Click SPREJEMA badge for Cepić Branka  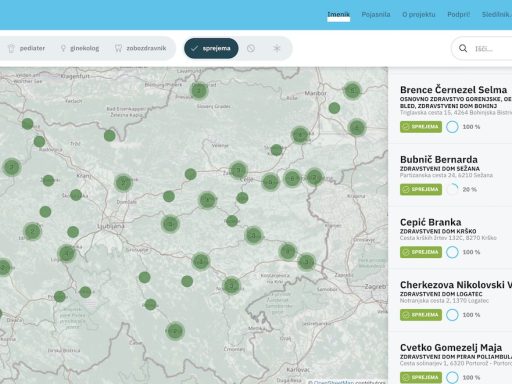421,252
